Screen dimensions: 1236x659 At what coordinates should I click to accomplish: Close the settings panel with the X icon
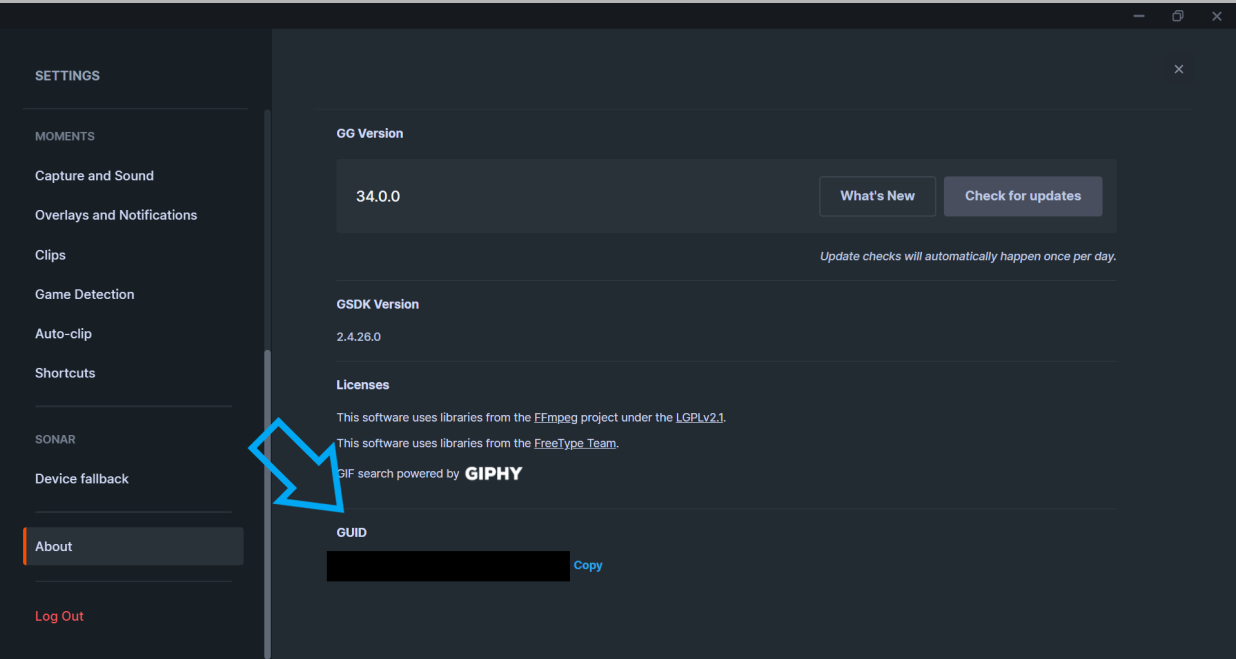coord(1179,69)
